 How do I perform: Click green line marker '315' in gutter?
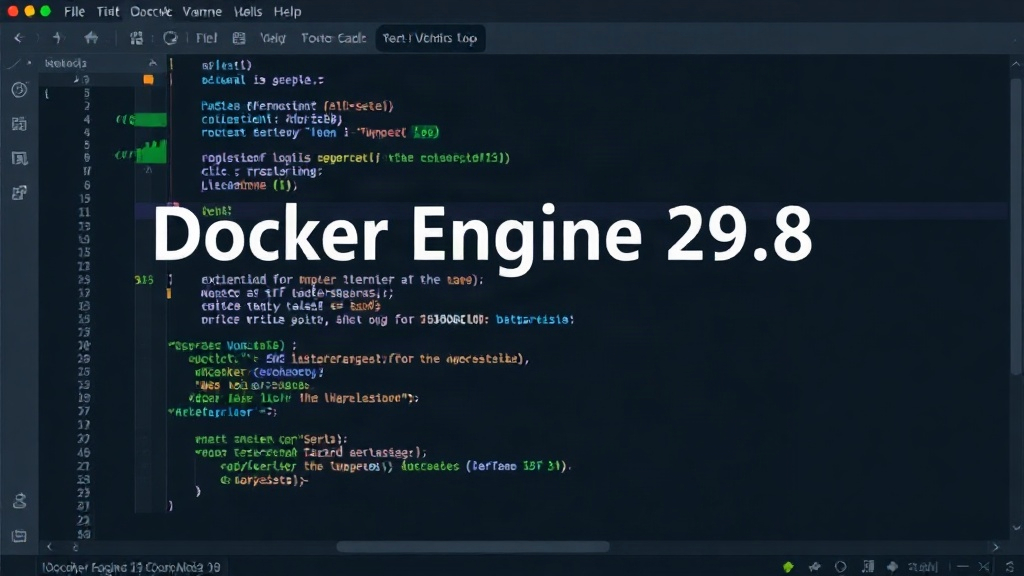[x=144, y=280]
